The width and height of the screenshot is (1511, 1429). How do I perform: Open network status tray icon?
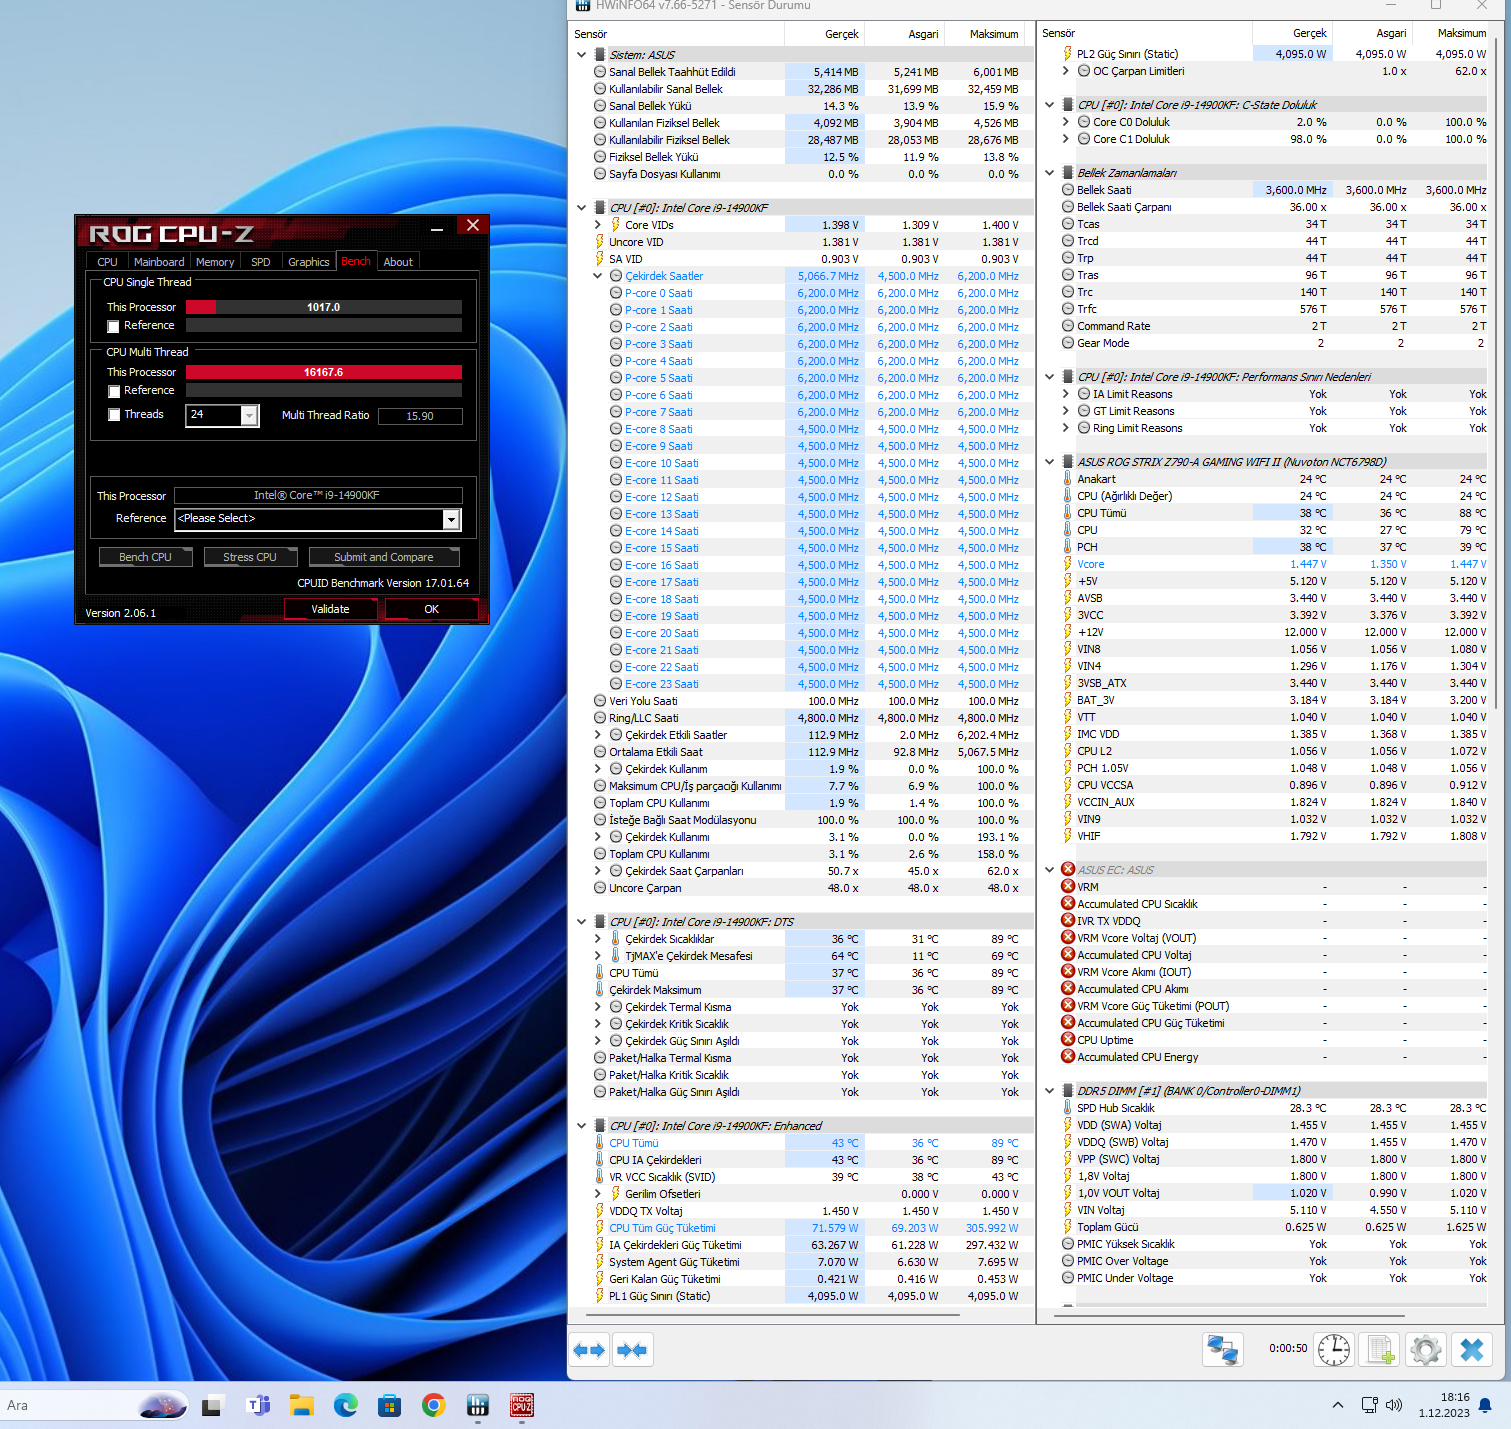pyautogui.click(x=1369, y=1405)
